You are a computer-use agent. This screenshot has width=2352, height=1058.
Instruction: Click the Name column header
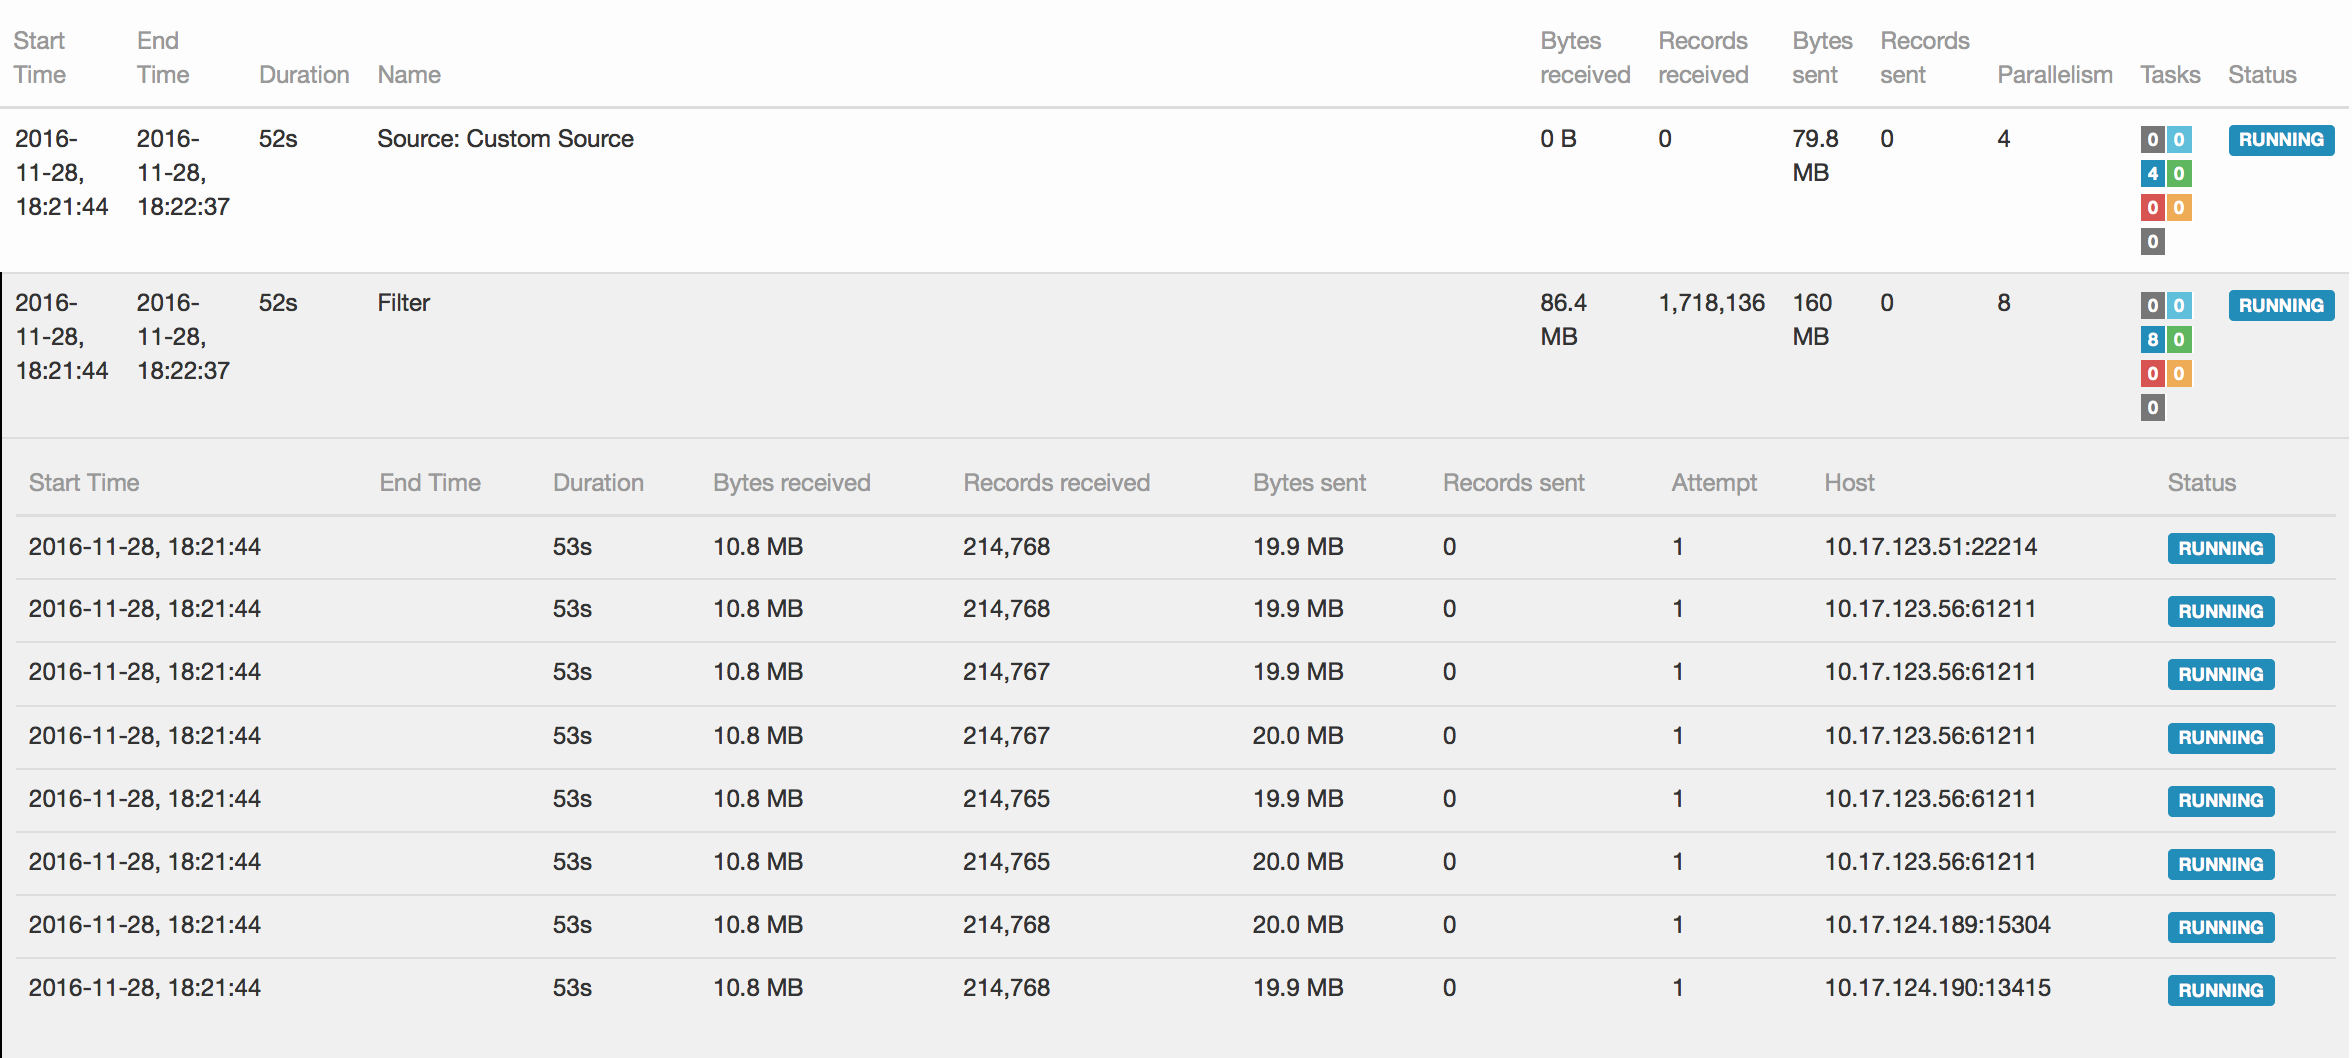[x=409, y=75]
